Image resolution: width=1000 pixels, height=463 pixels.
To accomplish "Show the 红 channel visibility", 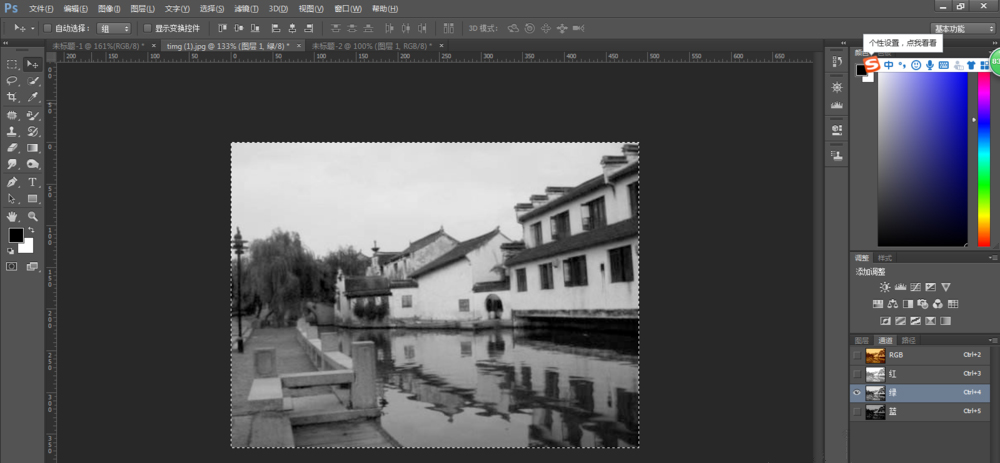I will [856, 373].
